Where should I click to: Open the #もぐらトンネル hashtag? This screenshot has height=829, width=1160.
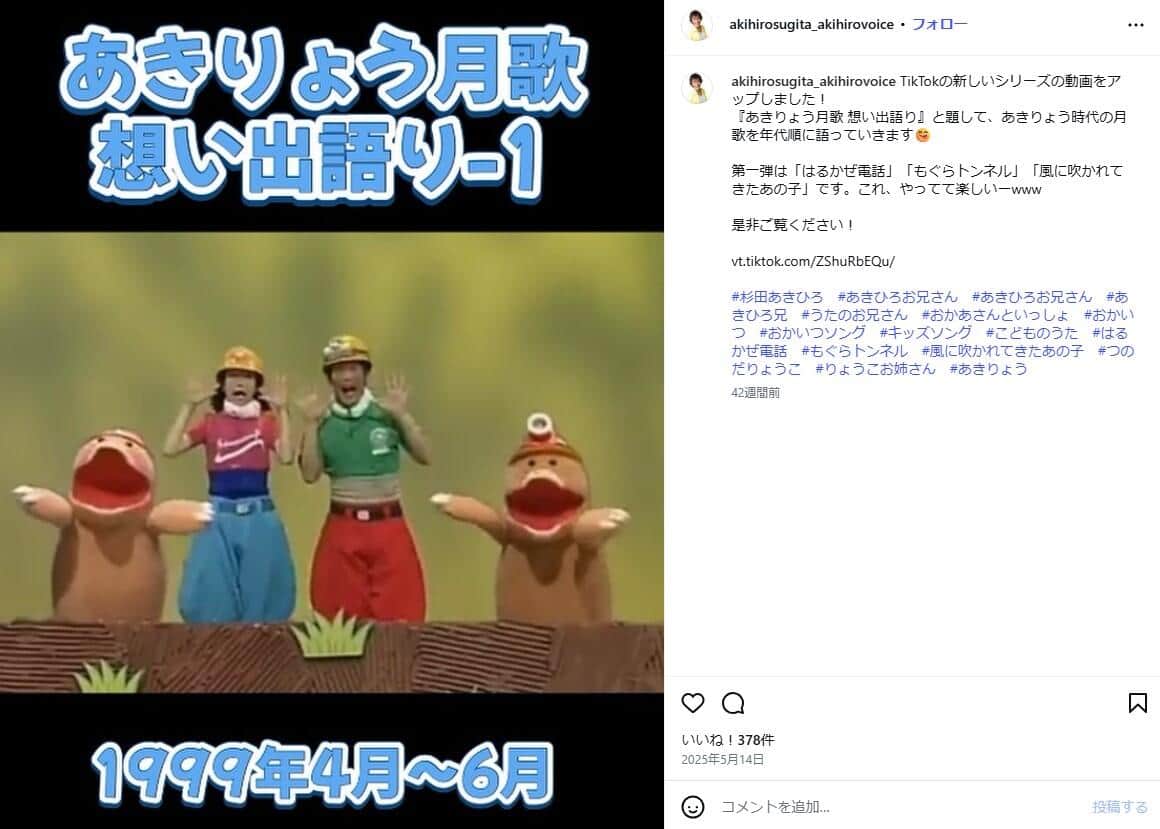[854, 351]
